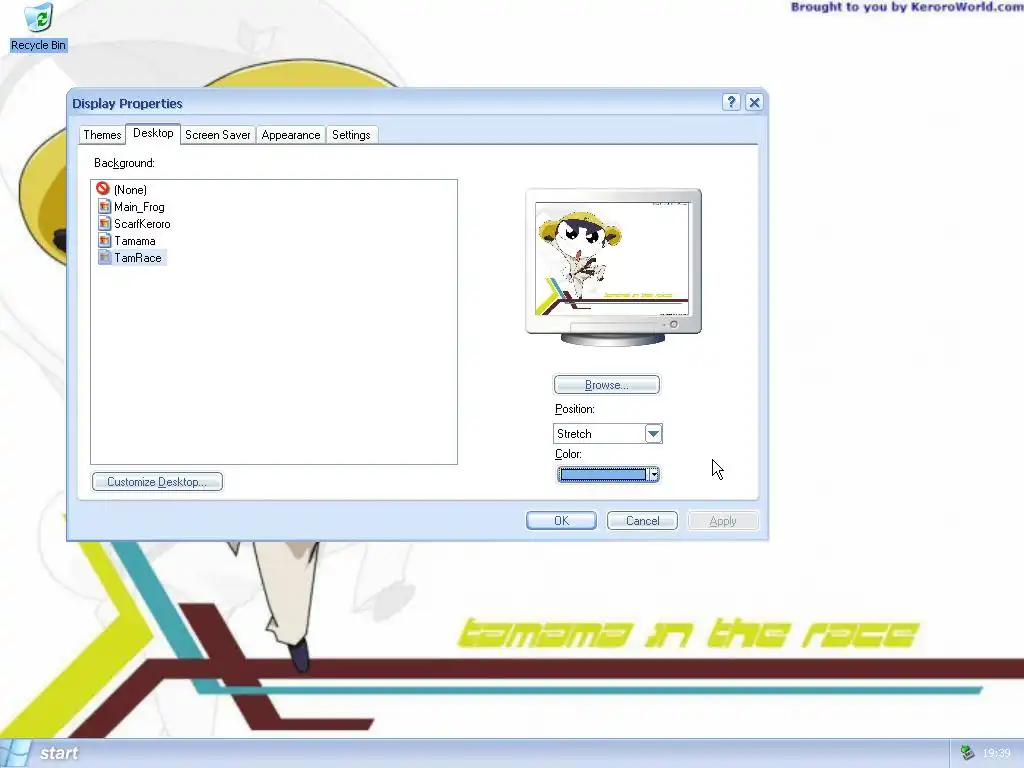This screenshot has width=1024, height=768.
Task: Click the Main_Frog image file icon
Action: tap(104, 206)
